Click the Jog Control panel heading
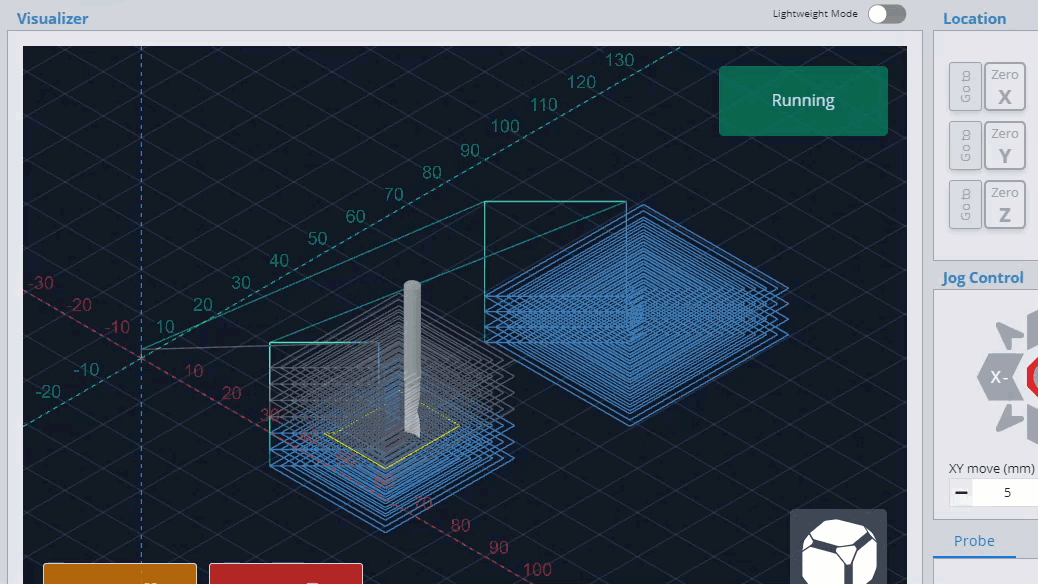This screenshot has width=1038, height=584. click(x=983, y=277)
